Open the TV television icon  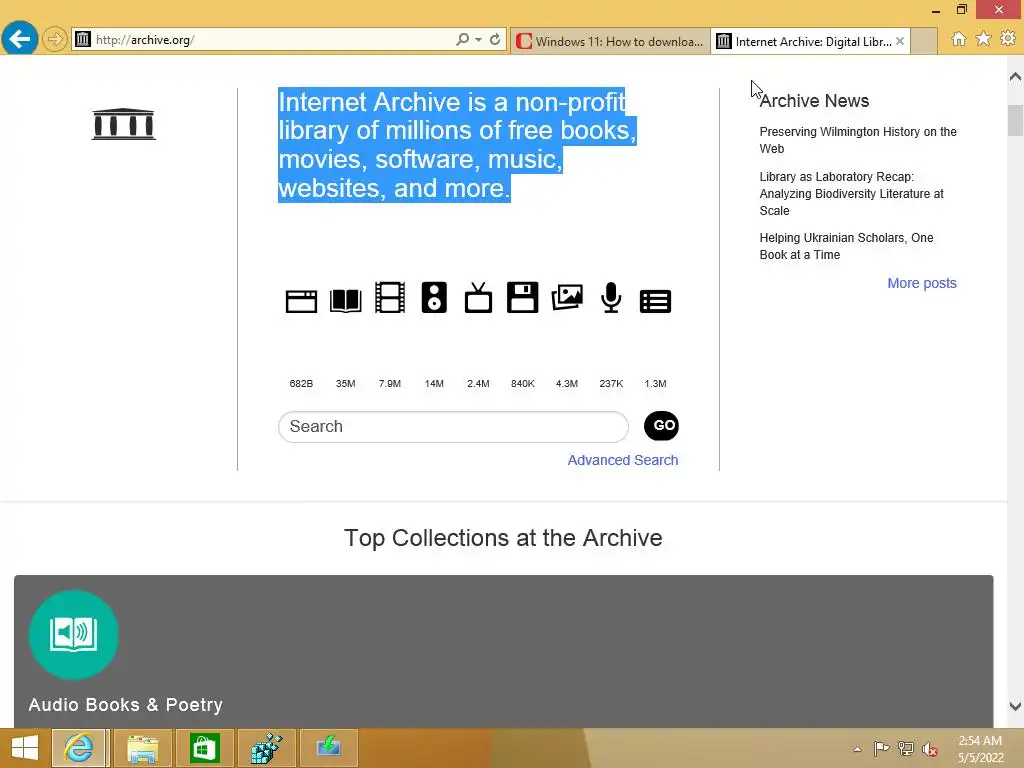point(478,298)
